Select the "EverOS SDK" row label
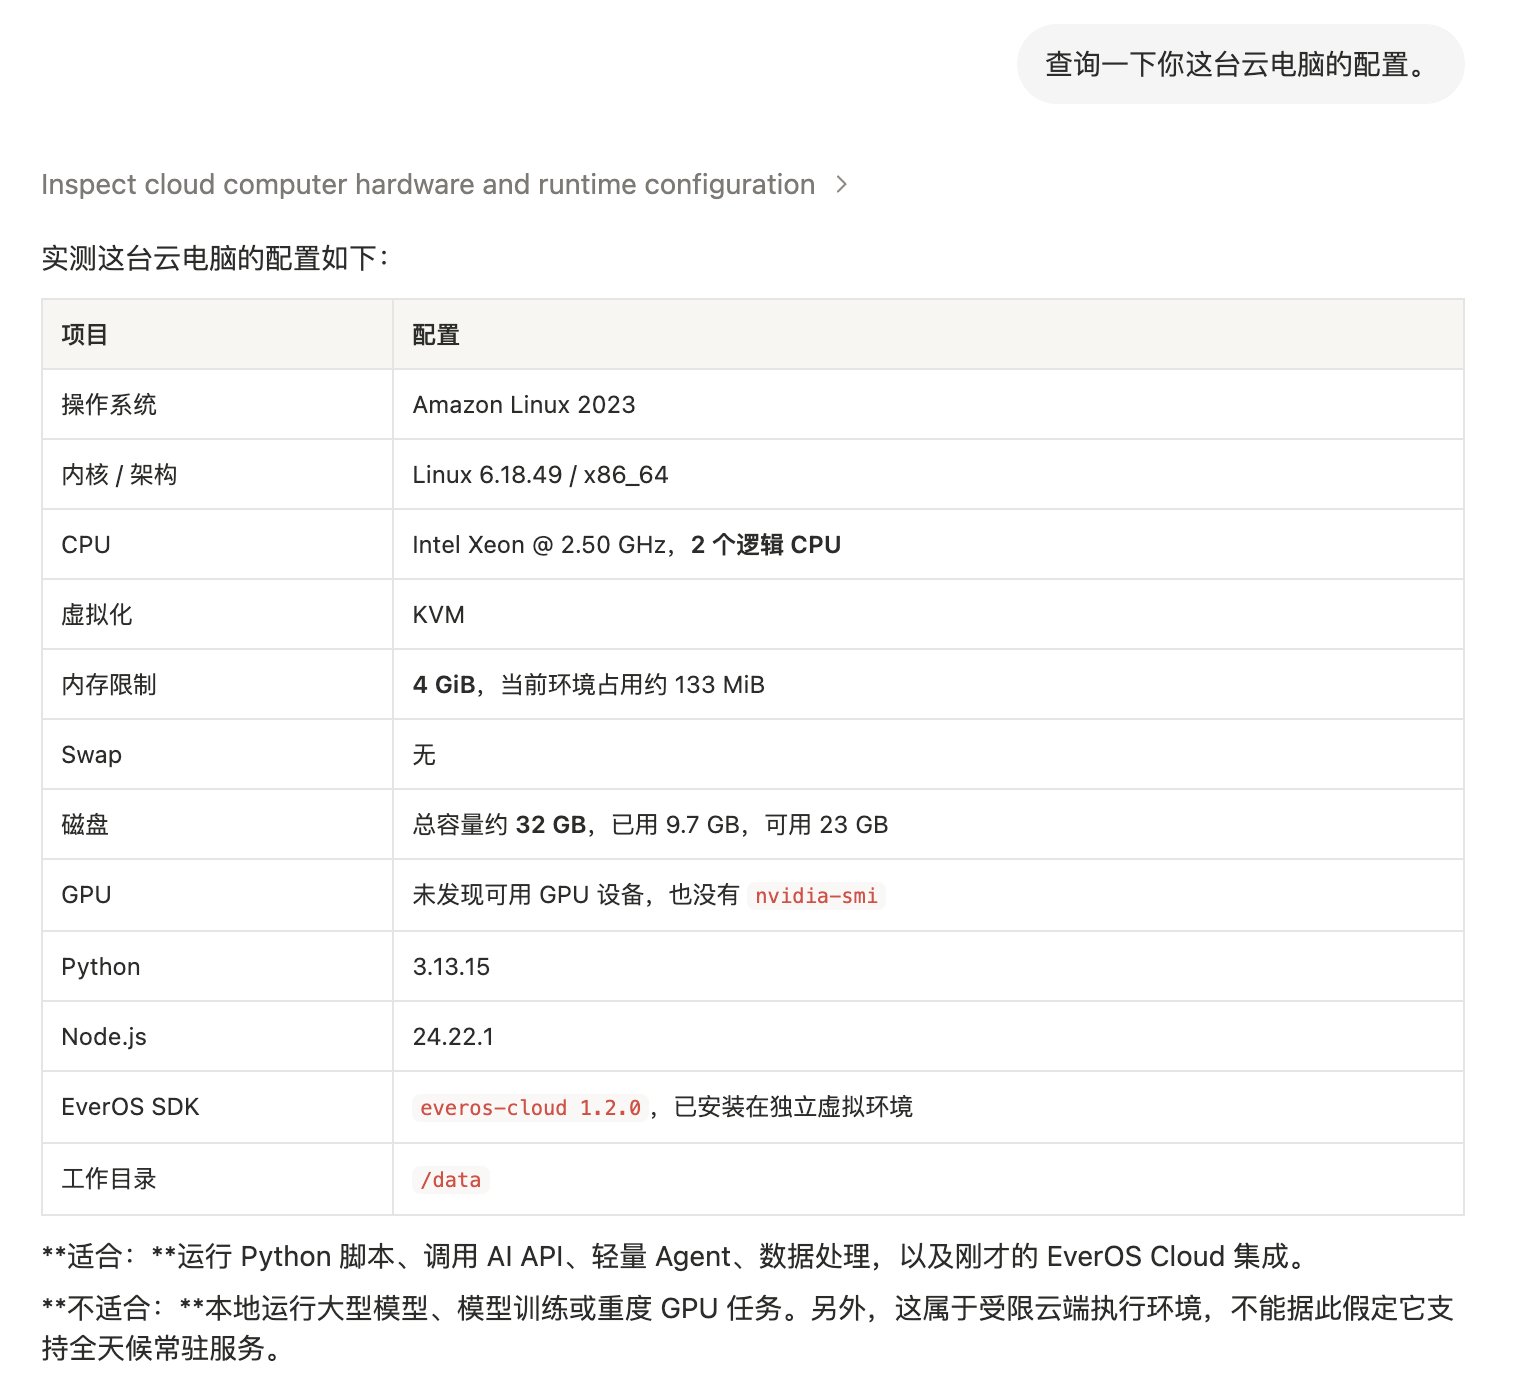The height and width of the screenshot is (1376, 1528). point(130,1106)
